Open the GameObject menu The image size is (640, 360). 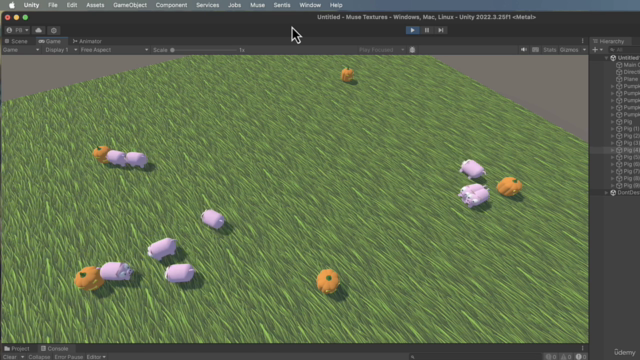(130, 5)
